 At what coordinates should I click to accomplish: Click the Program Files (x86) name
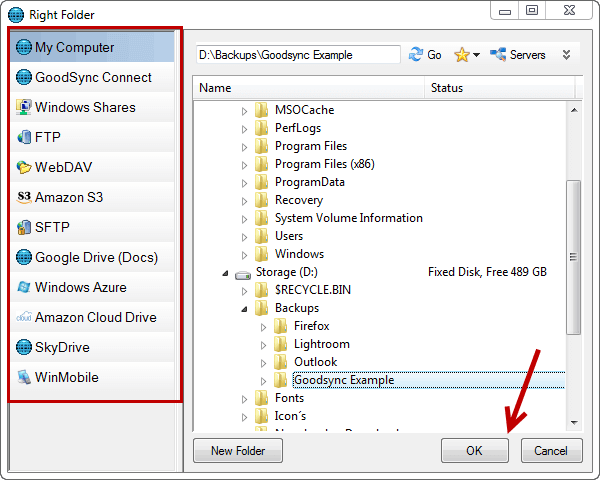click(324, 164)
